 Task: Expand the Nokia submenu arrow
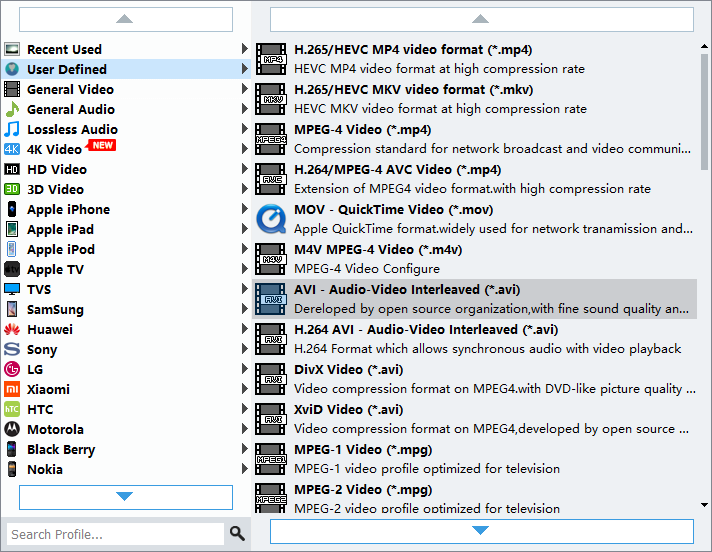[x=244, y=468]
